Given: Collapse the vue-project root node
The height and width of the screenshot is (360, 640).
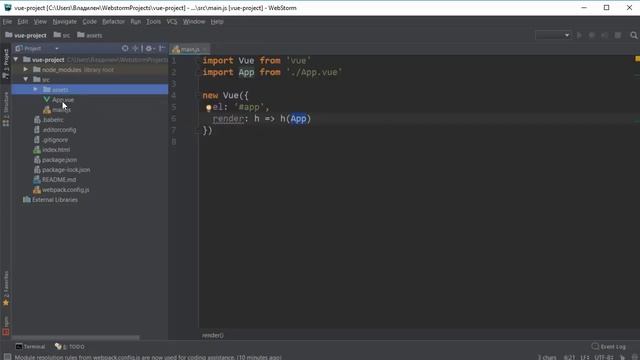Looking at the screenshot, I should point(16,60).
